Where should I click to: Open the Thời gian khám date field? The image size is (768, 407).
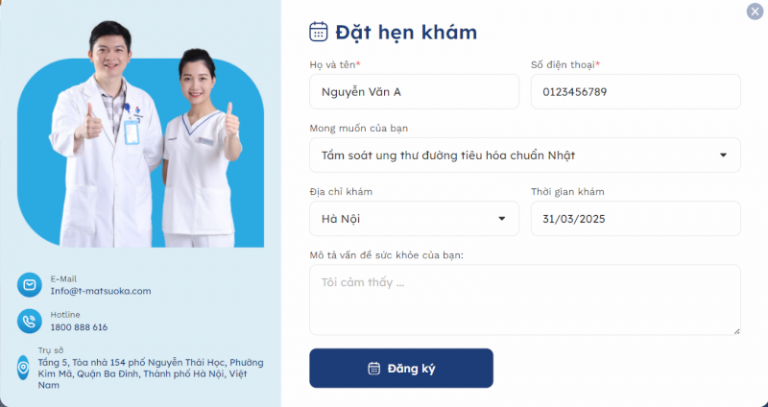click(636, 218)
